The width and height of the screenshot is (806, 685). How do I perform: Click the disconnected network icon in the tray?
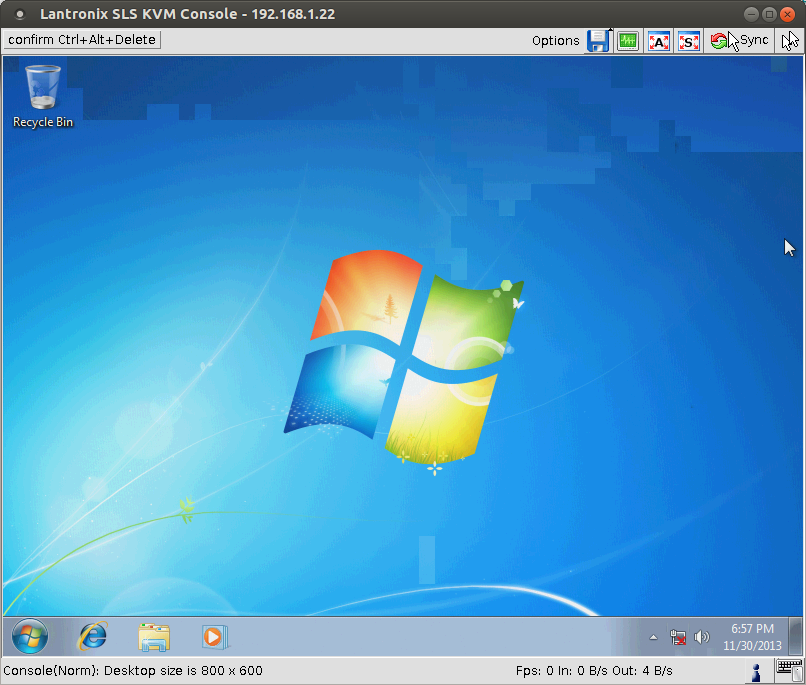(x=678, y=636)
